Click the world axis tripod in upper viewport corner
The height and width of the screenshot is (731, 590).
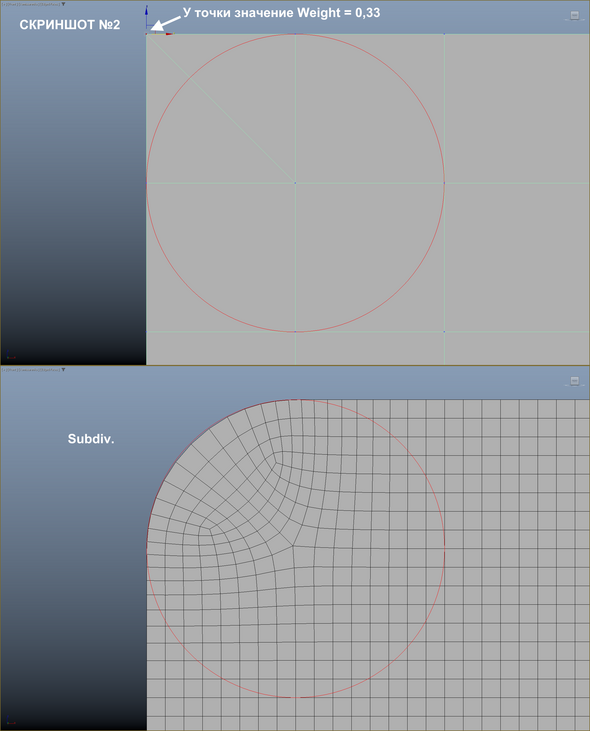tap(10, 355)
